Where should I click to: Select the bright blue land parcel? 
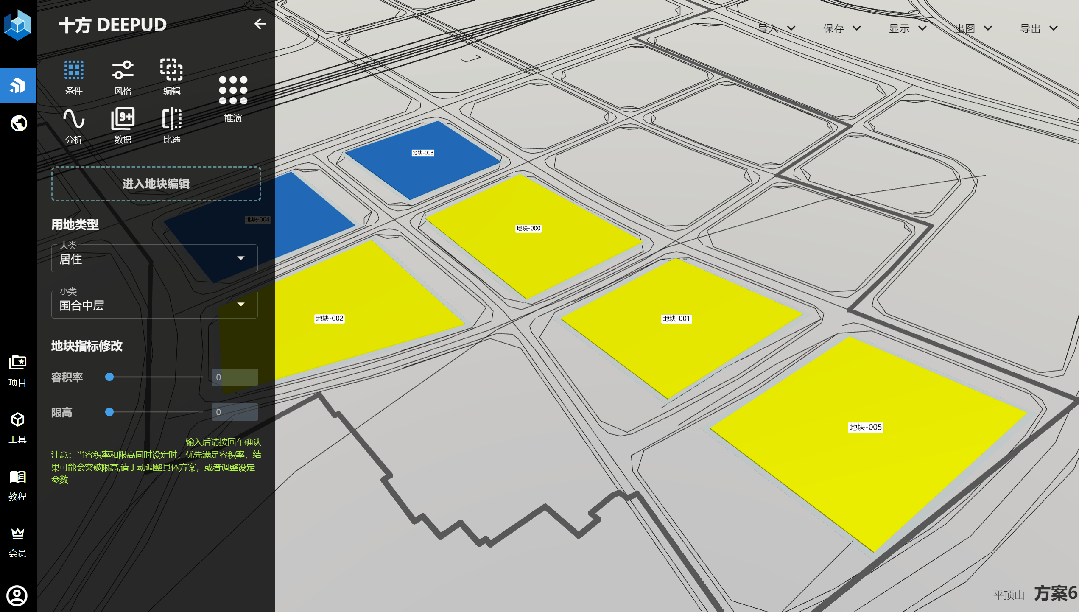[x=423, y=160]
